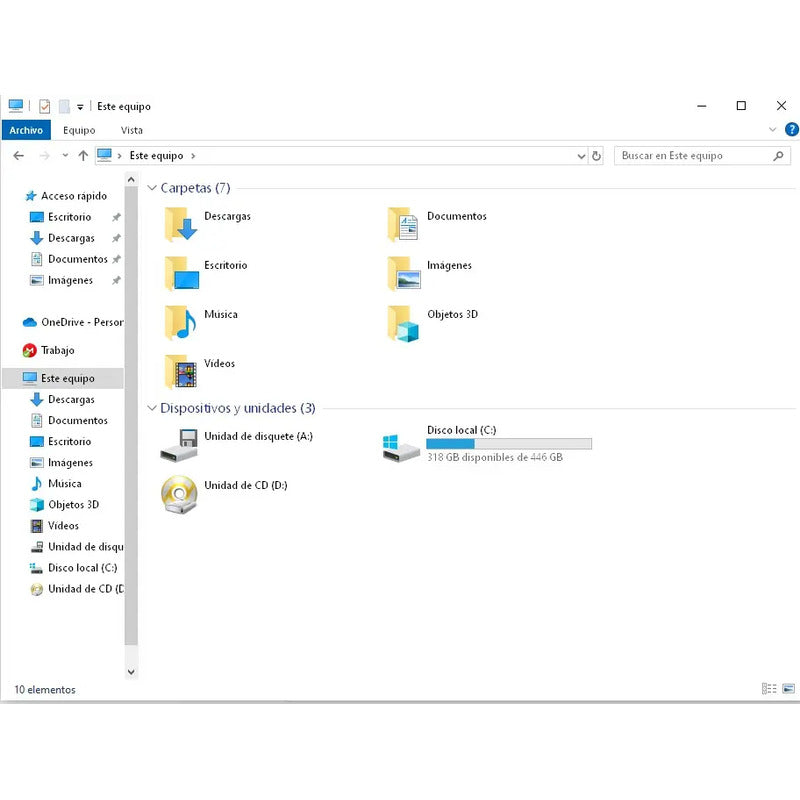Select Escritorio under Este equipo in sidebar

click(x=70, y=441)
